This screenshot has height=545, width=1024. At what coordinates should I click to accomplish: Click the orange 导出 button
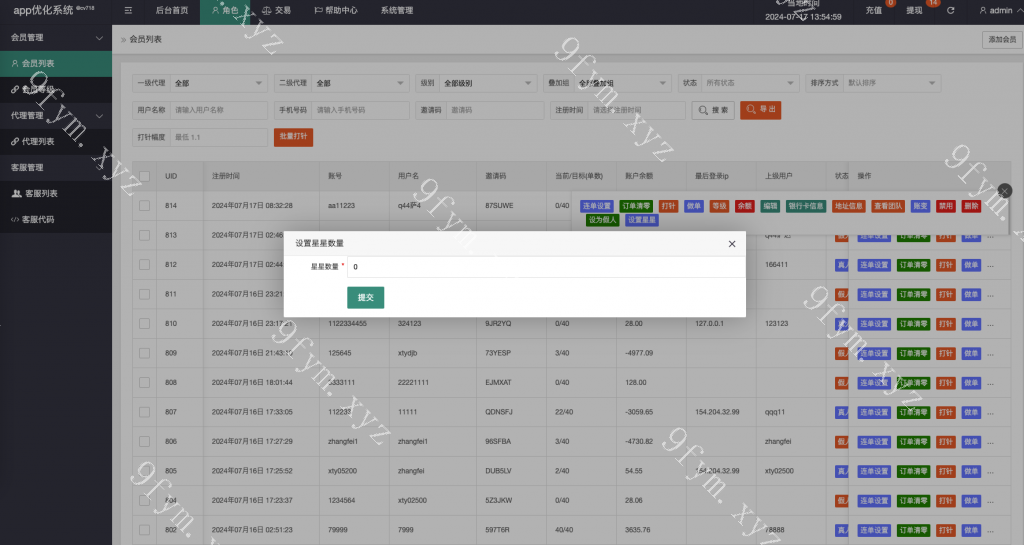coord(760,110)
